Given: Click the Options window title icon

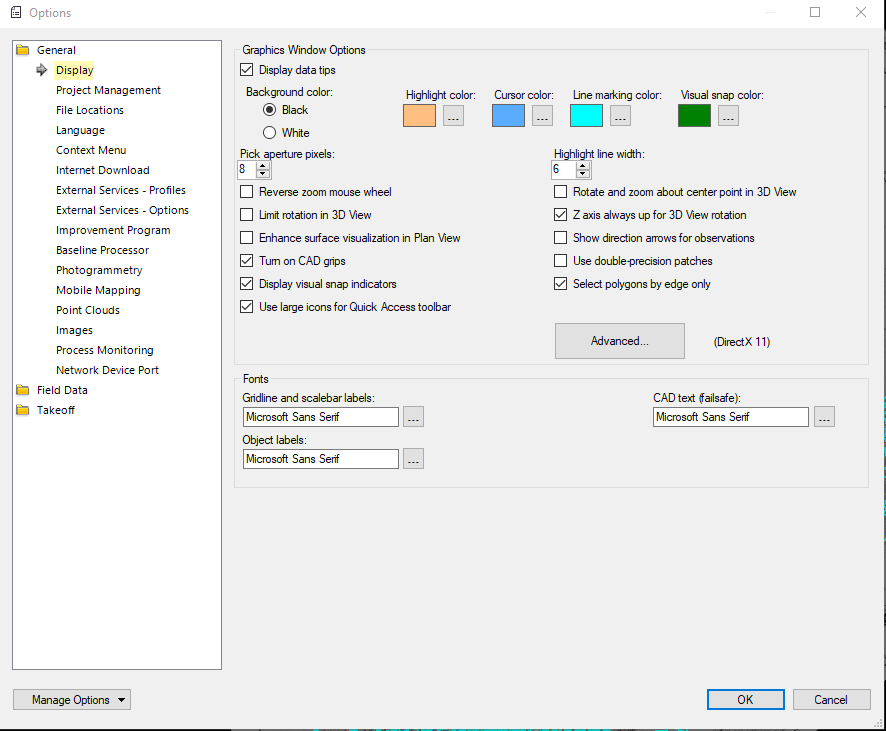Looking at the screenshot, I should pos(16,12).
